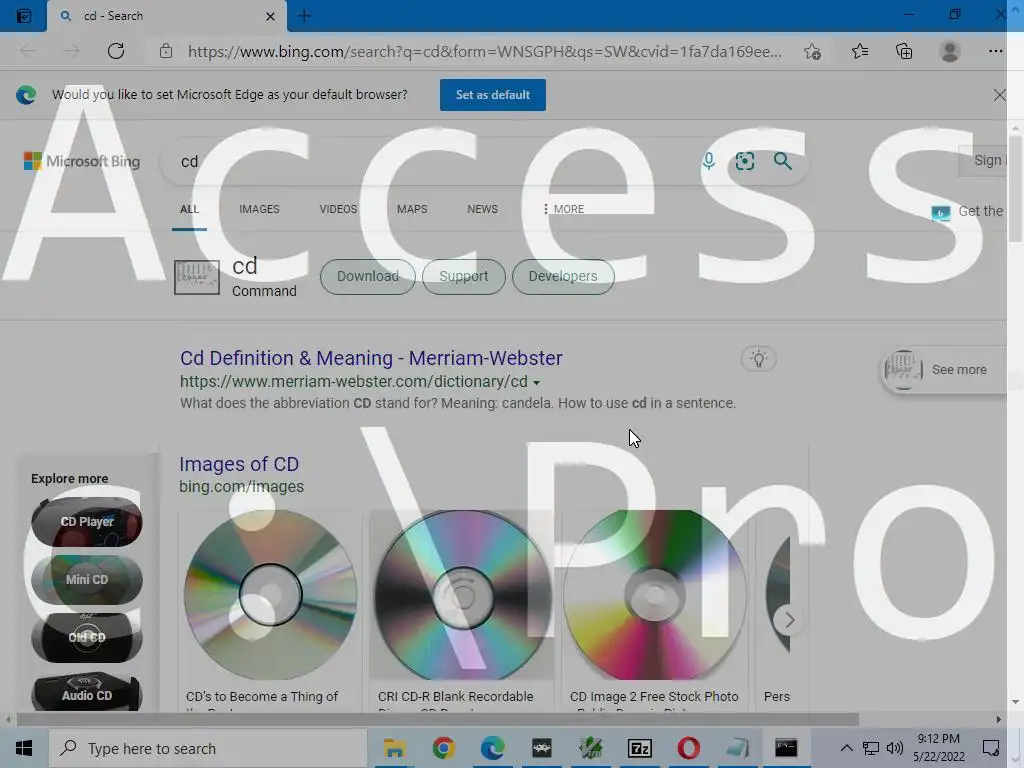The image size is (1024, 768).
Task: Switch to the NEWS tab
Action: (x=483, y=209)
